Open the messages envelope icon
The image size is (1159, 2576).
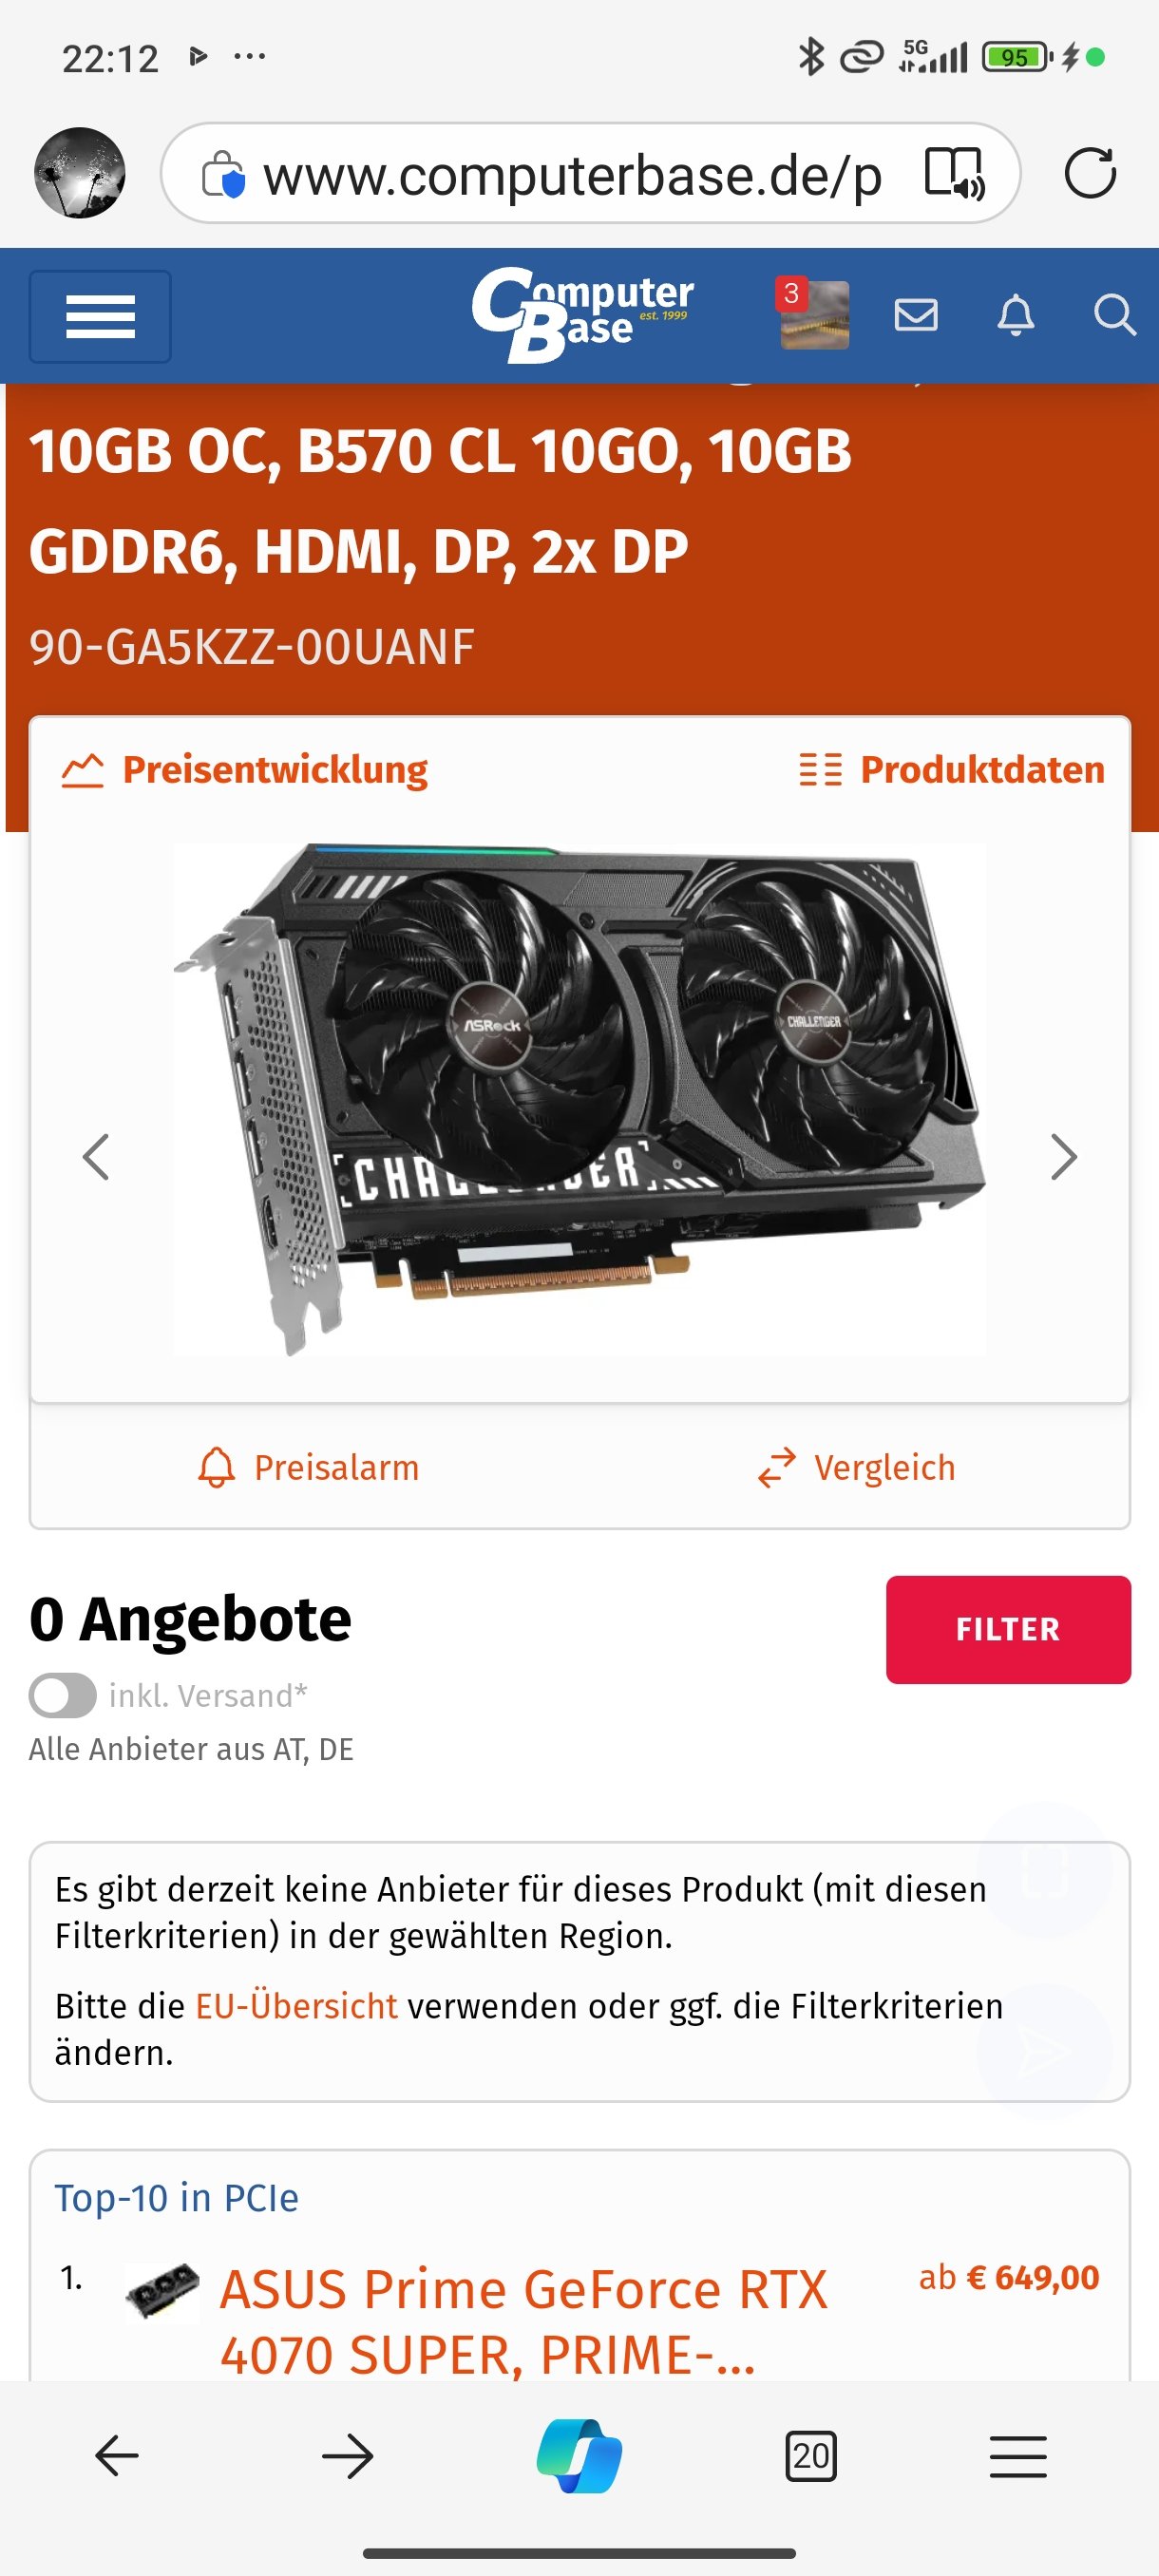click(x=916, y=315)
